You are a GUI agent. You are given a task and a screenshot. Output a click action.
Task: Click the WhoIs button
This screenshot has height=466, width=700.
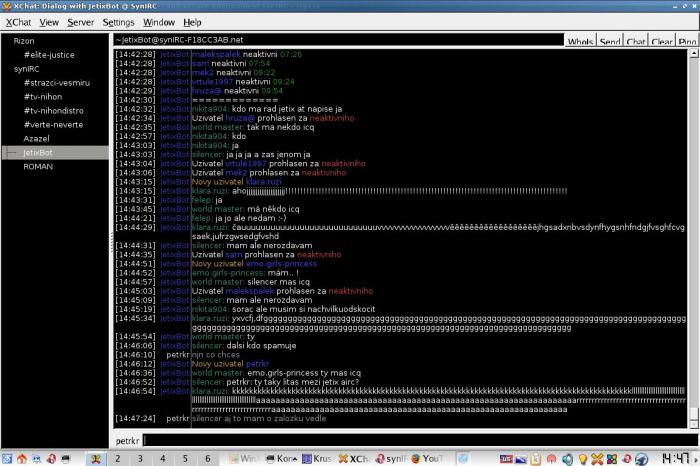[580, 41]
